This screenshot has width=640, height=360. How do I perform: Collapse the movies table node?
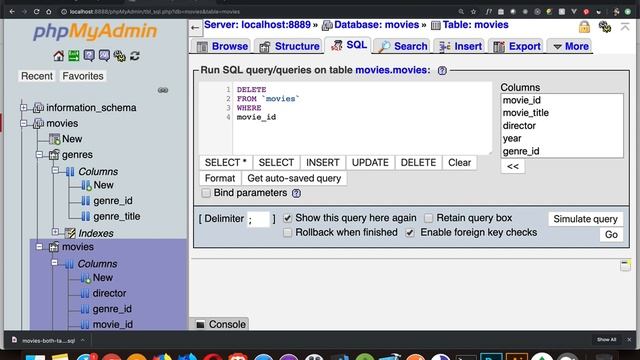click(x=39, y=247)
